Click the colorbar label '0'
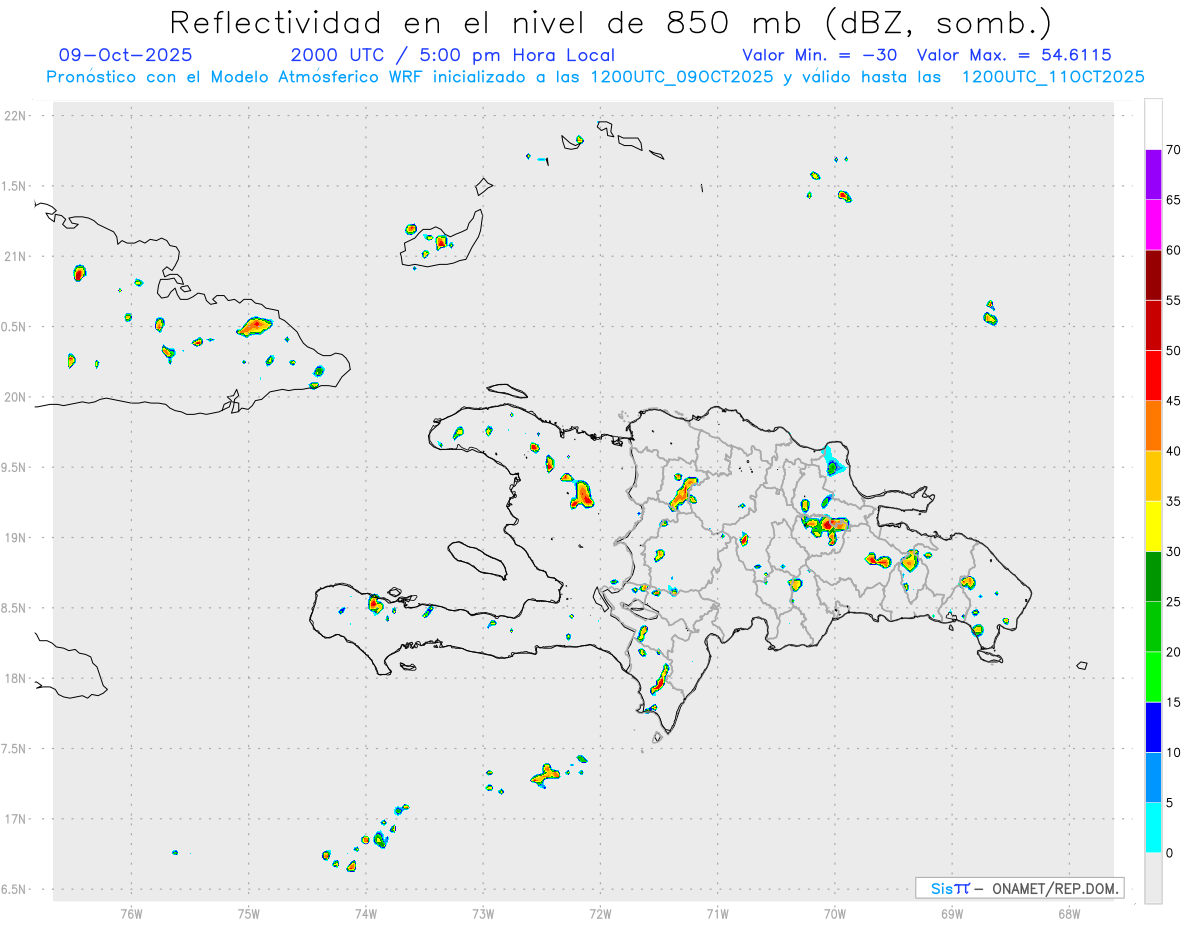 (1169, 853)
